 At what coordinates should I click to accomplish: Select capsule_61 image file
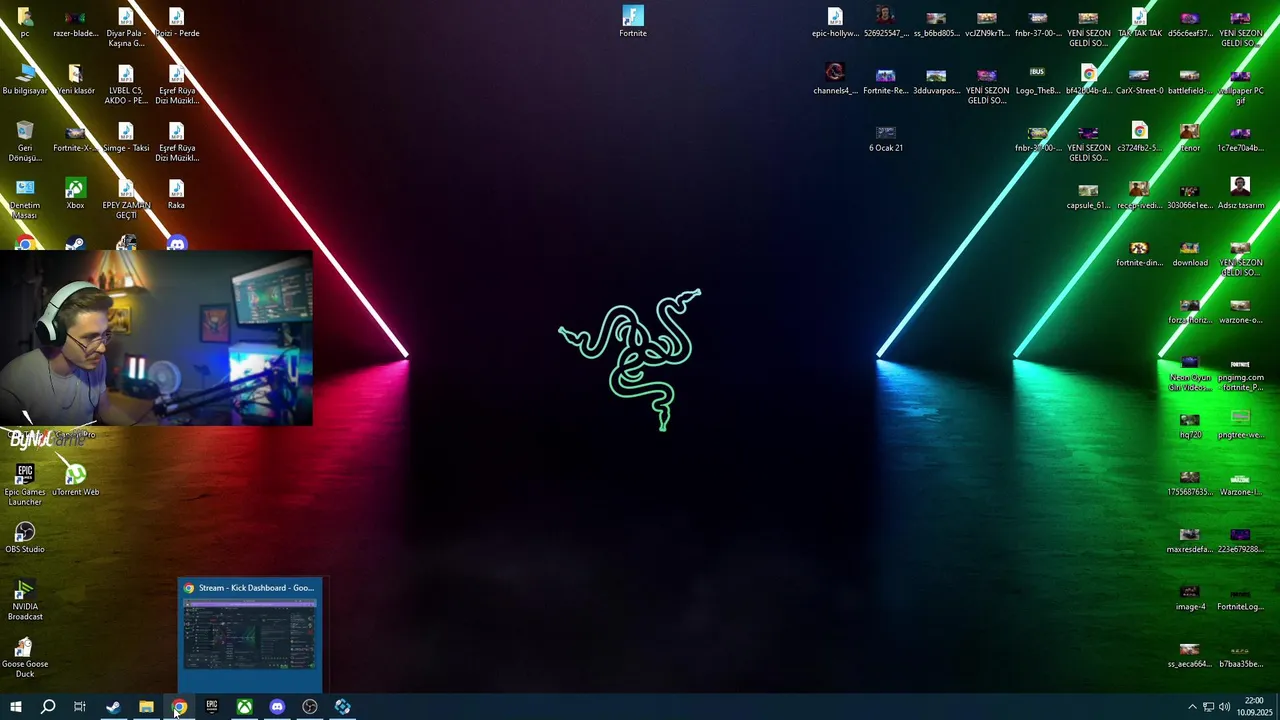[1088, 194]
